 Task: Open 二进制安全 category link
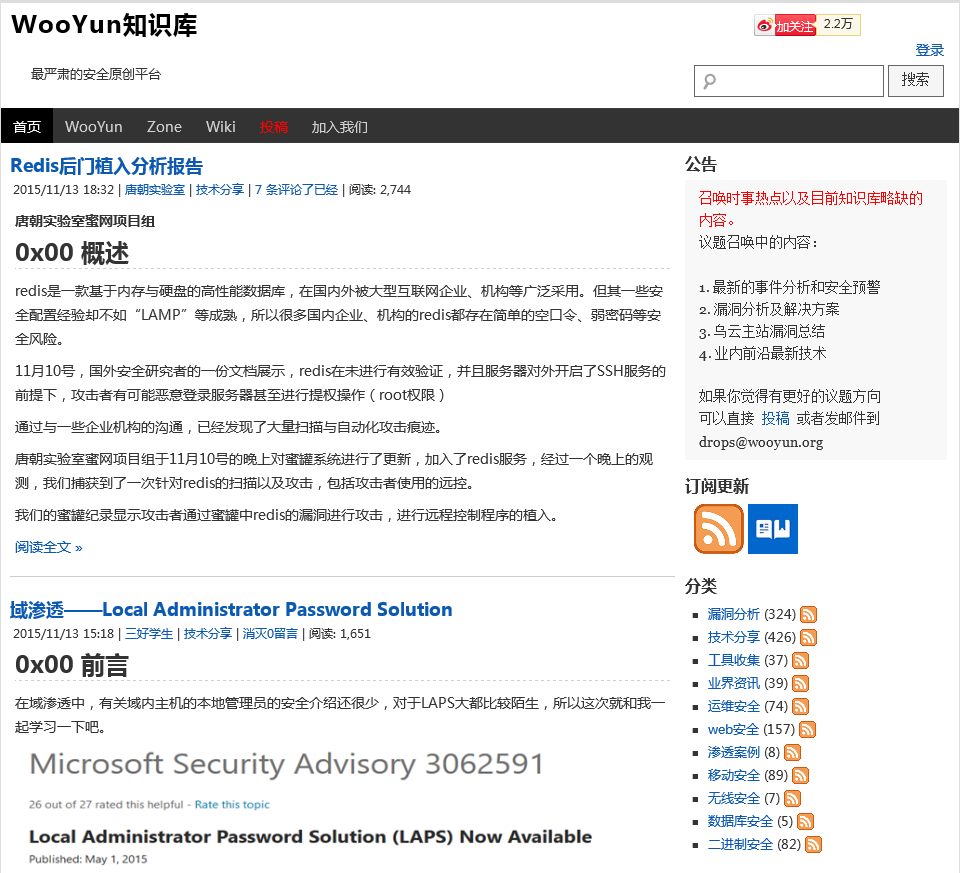[740, 845]
